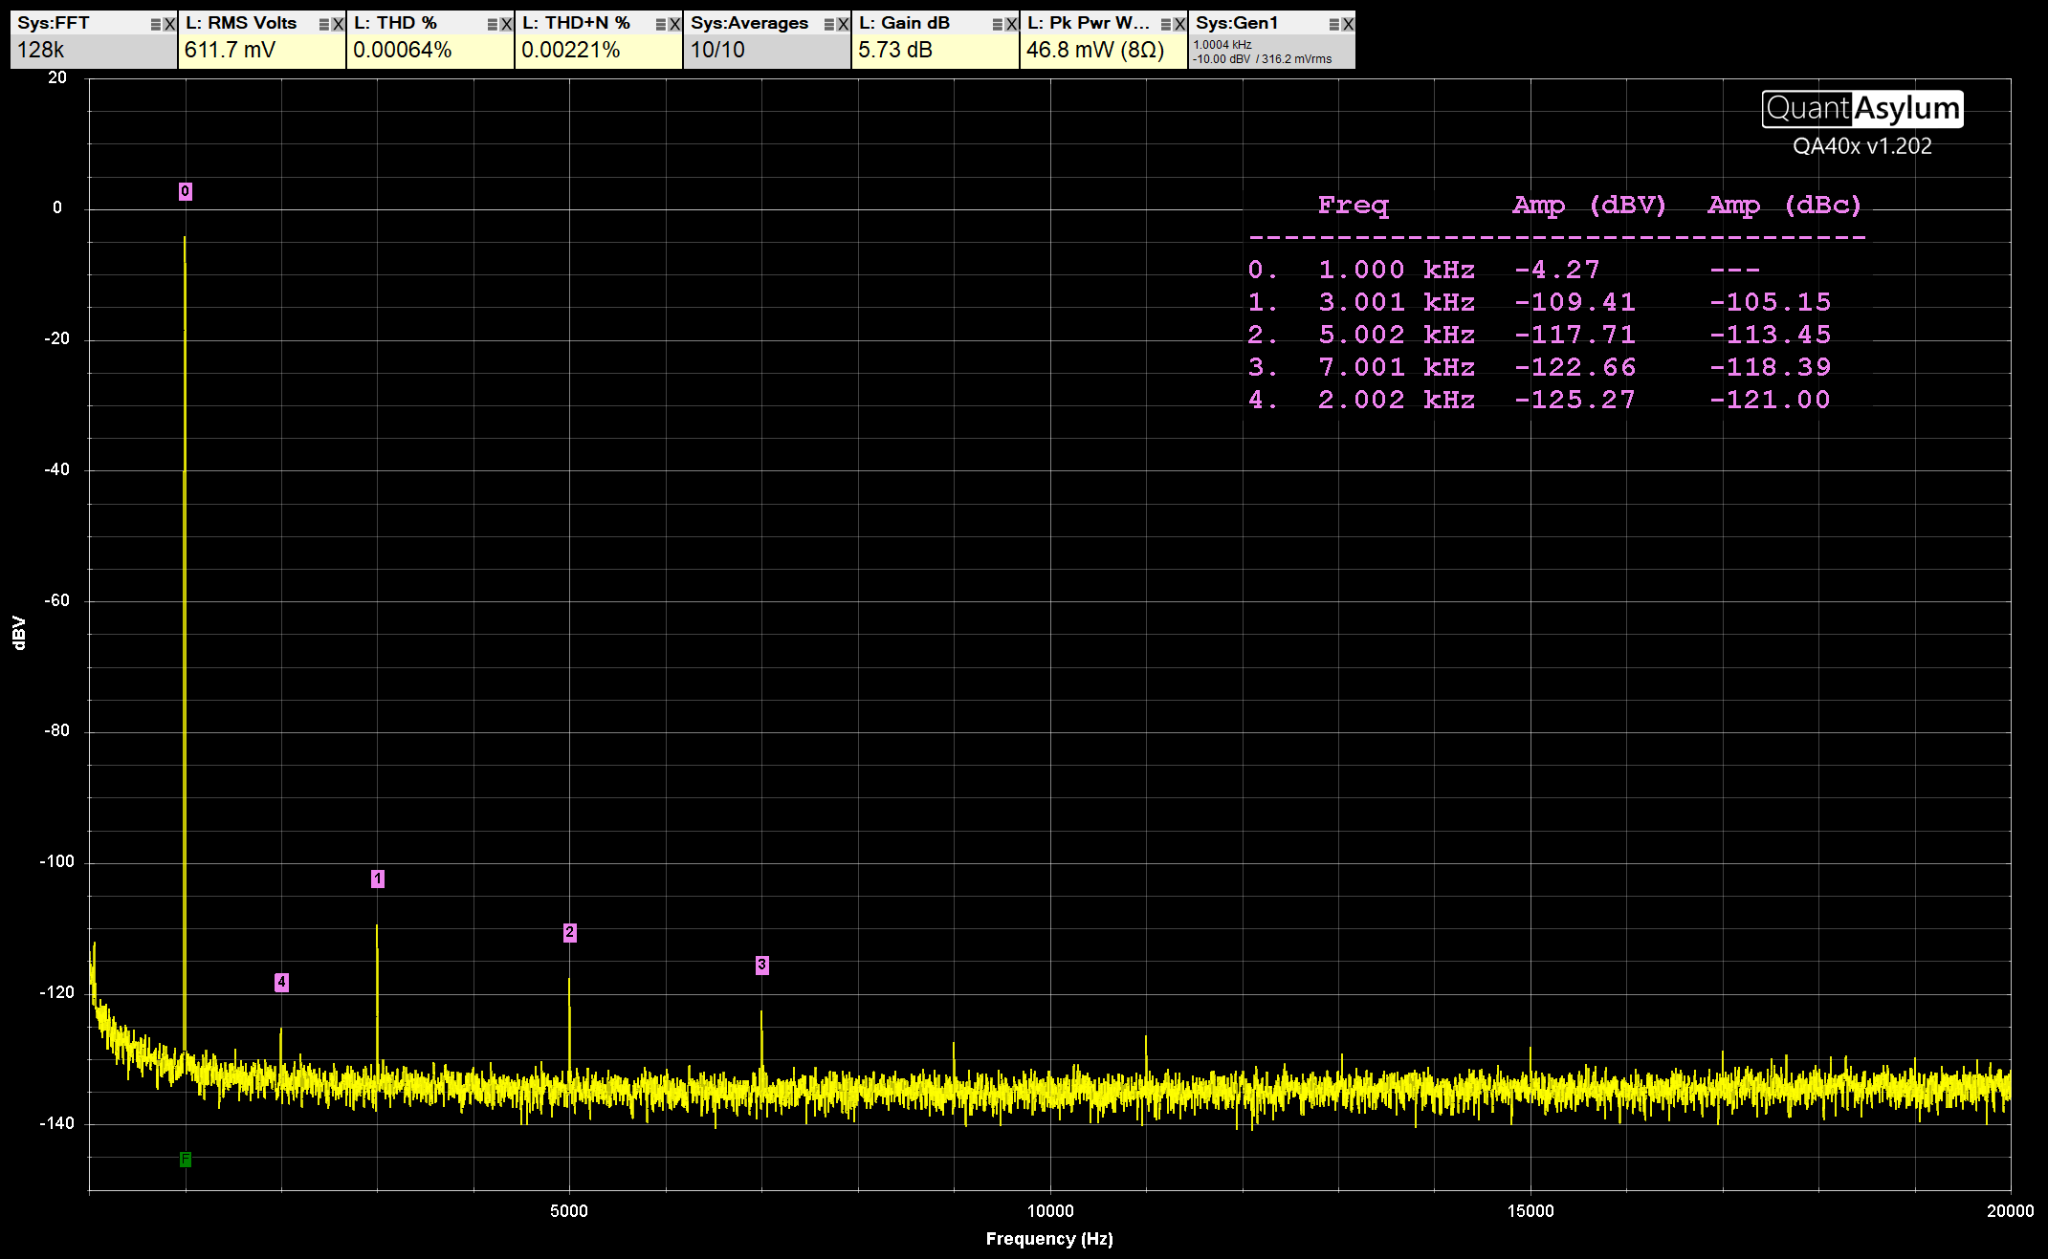Open the Sys:Gen1 tile menu icon
This screenshot has width=2048, height=1259.
tap(1335, 24)
